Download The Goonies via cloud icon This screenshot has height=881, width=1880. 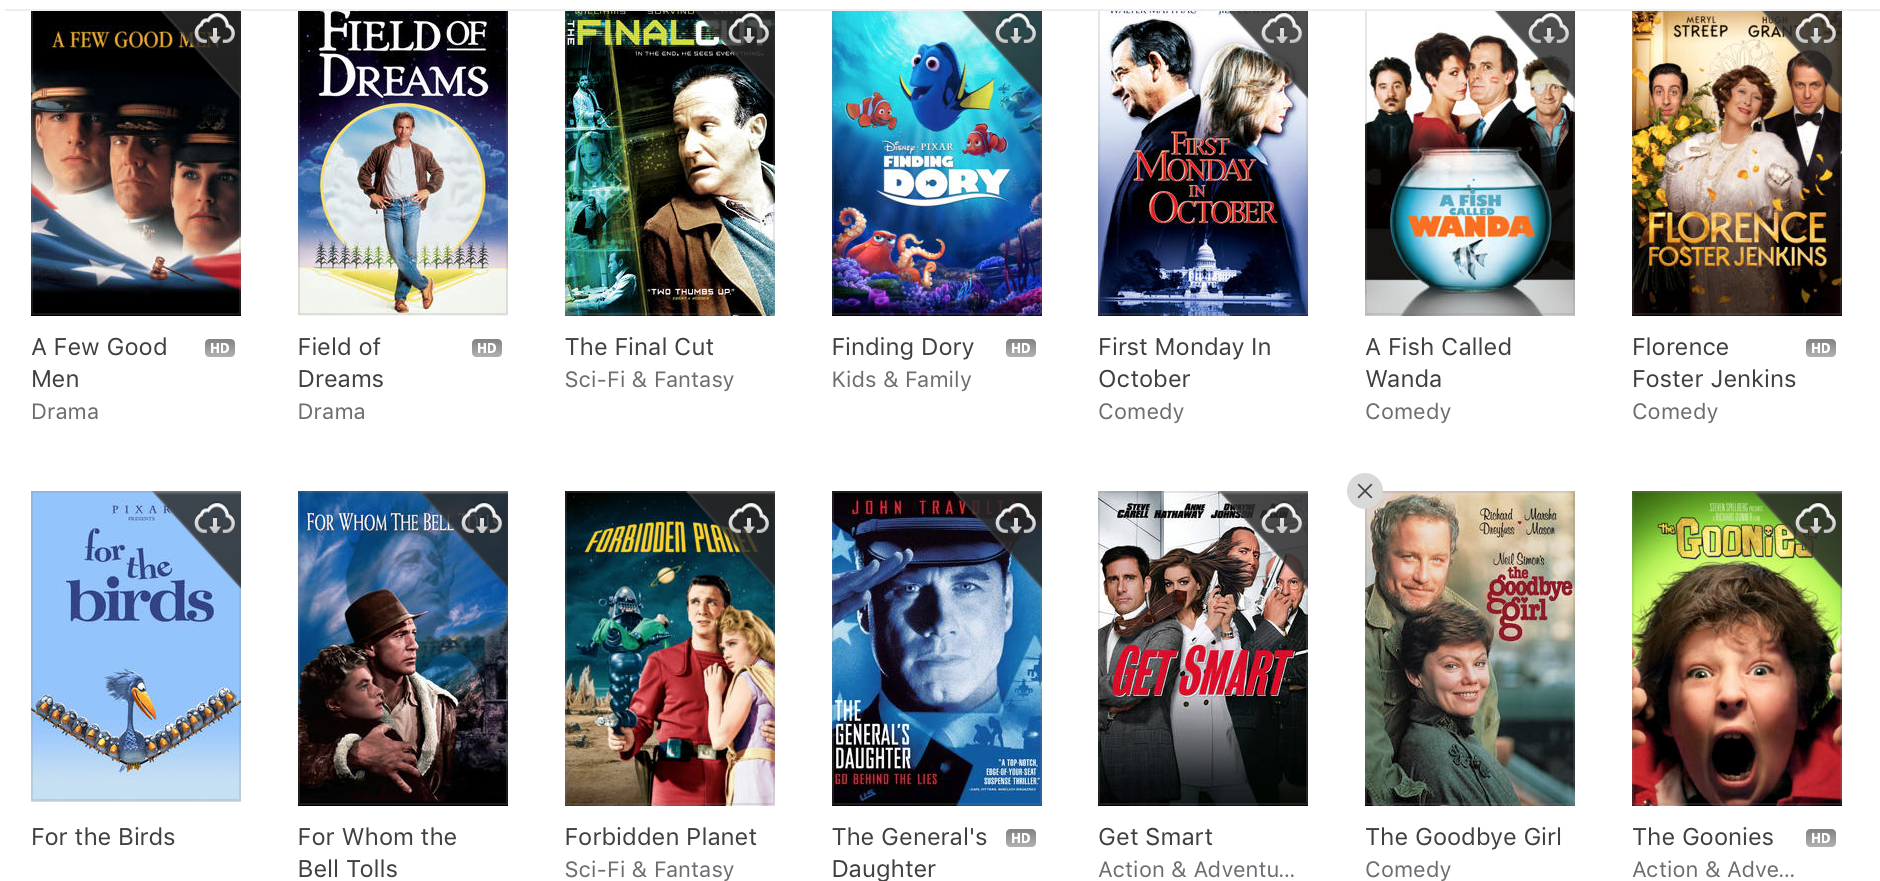pyautogui.click(x=1816, y=520)
